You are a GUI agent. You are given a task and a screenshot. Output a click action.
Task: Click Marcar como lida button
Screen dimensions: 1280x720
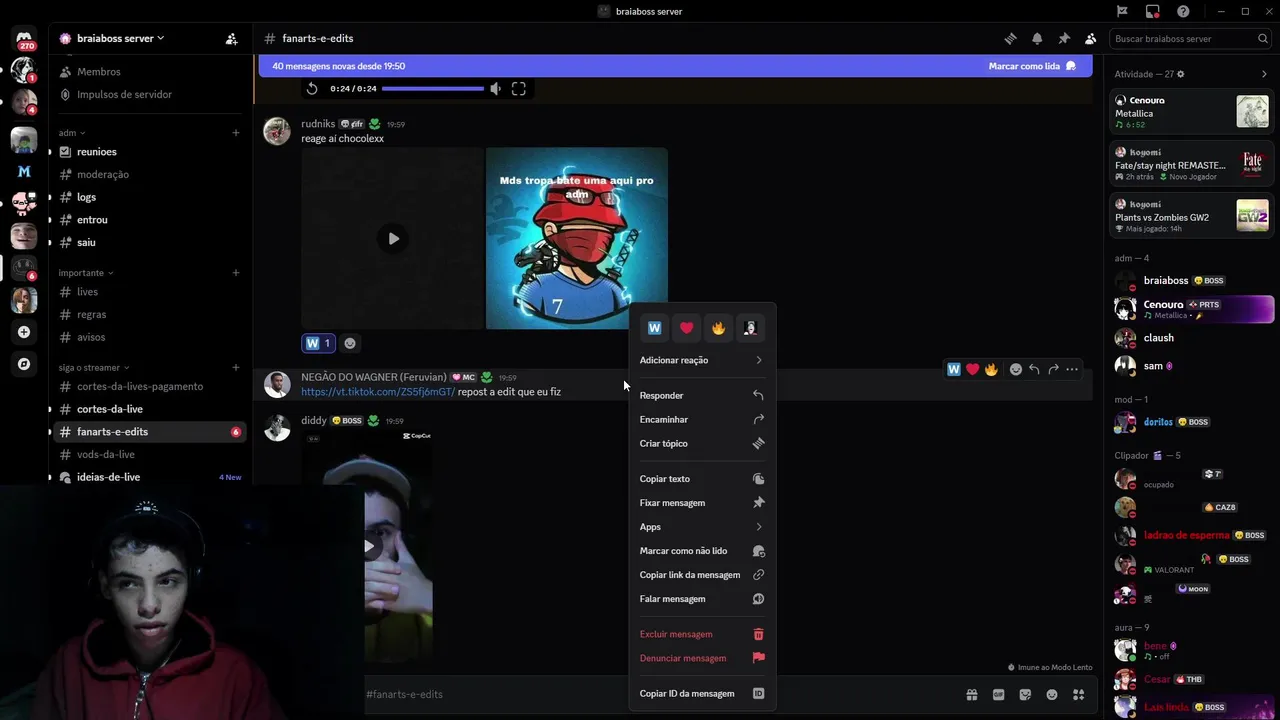(1032, 66)
